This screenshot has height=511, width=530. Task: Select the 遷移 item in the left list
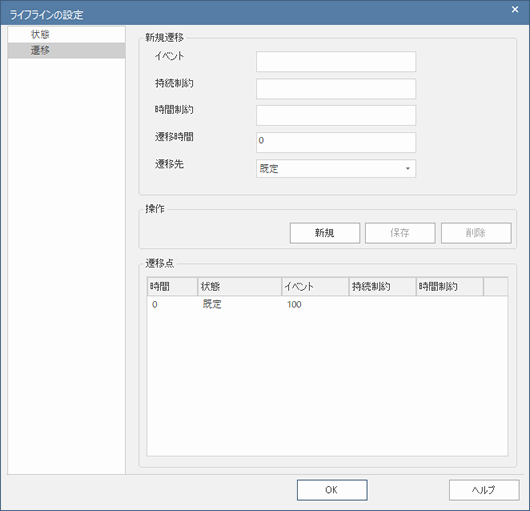[x=66, y=50]
